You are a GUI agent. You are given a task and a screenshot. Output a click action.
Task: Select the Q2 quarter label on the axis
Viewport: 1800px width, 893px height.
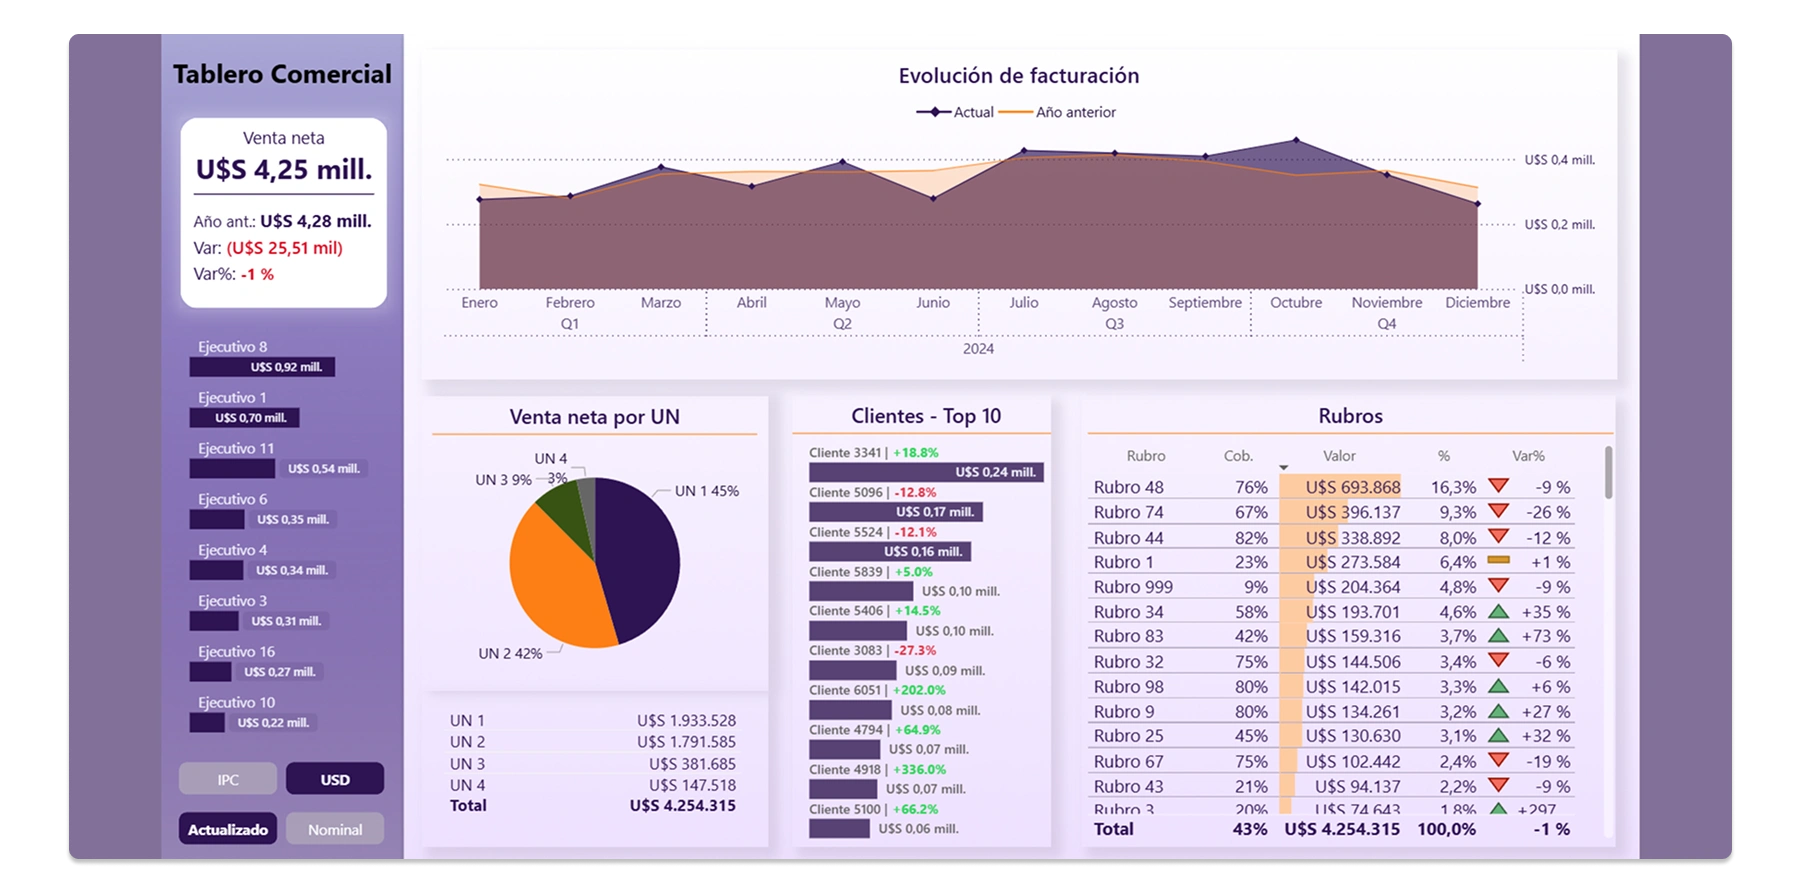coord(842,324)
